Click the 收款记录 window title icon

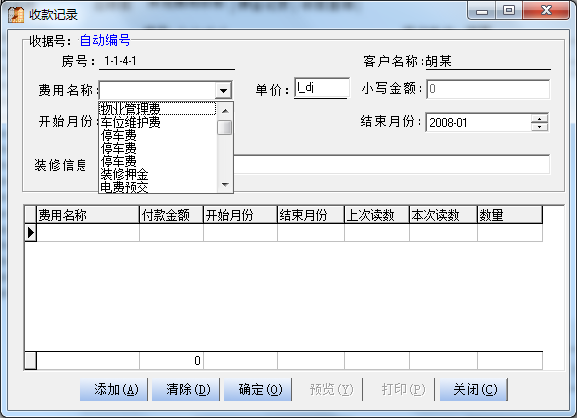16,15
